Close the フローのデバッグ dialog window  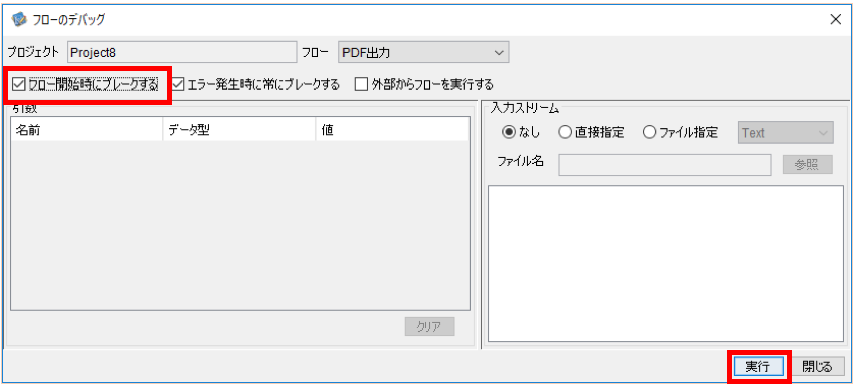coord(835,20)
